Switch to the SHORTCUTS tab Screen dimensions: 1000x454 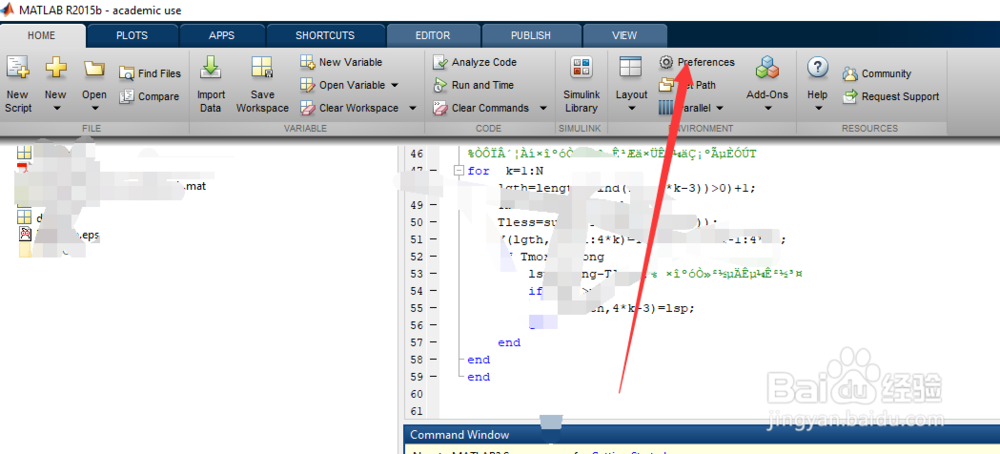pyautogui.click(x=325, y=36)
